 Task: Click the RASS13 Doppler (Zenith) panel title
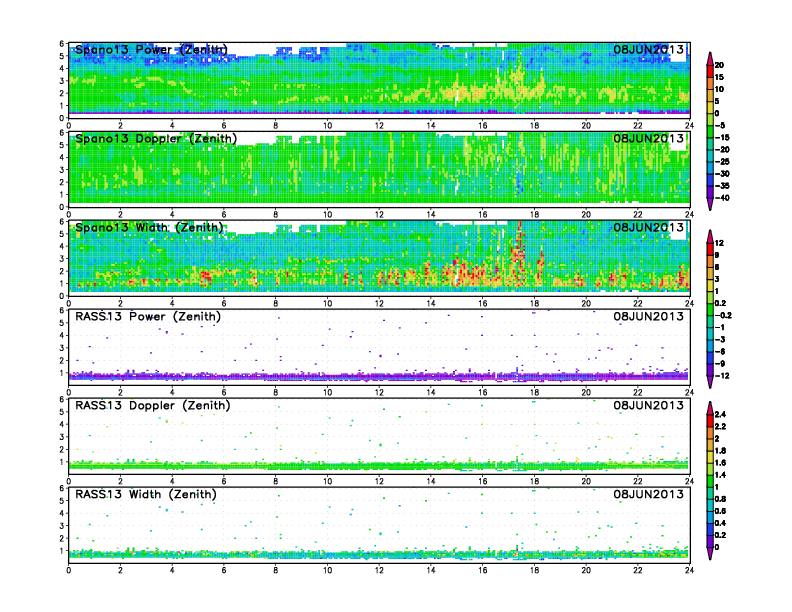point(153,405)
